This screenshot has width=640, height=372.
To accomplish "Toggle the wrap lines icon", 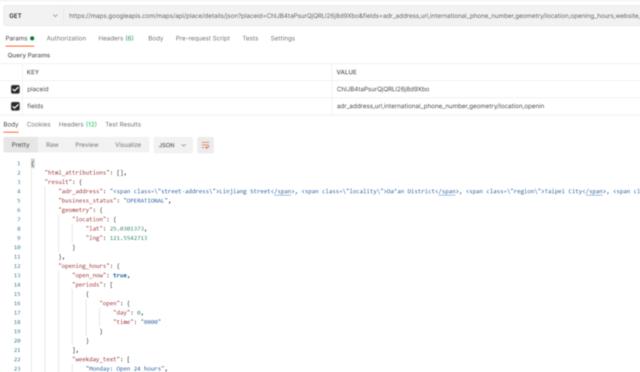I will (x=205, y=145).
